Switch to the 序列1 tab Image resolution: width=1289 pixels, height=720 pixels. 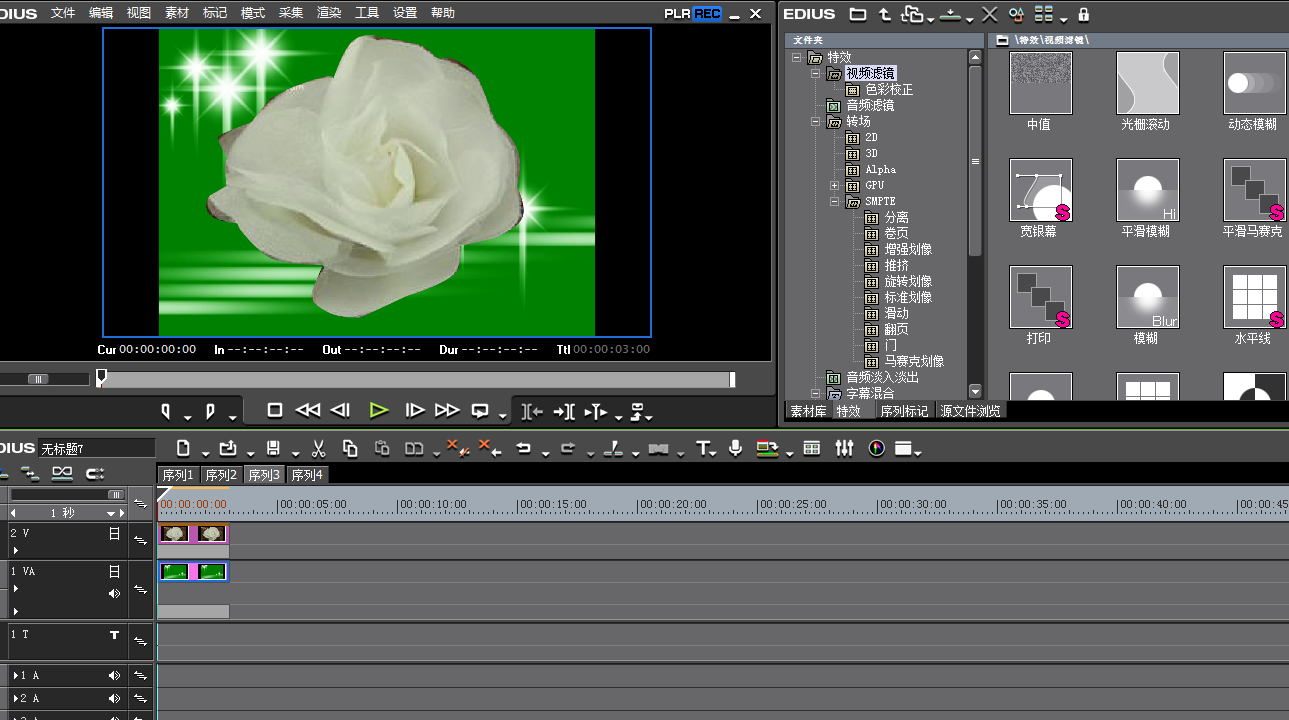point(178,475)
